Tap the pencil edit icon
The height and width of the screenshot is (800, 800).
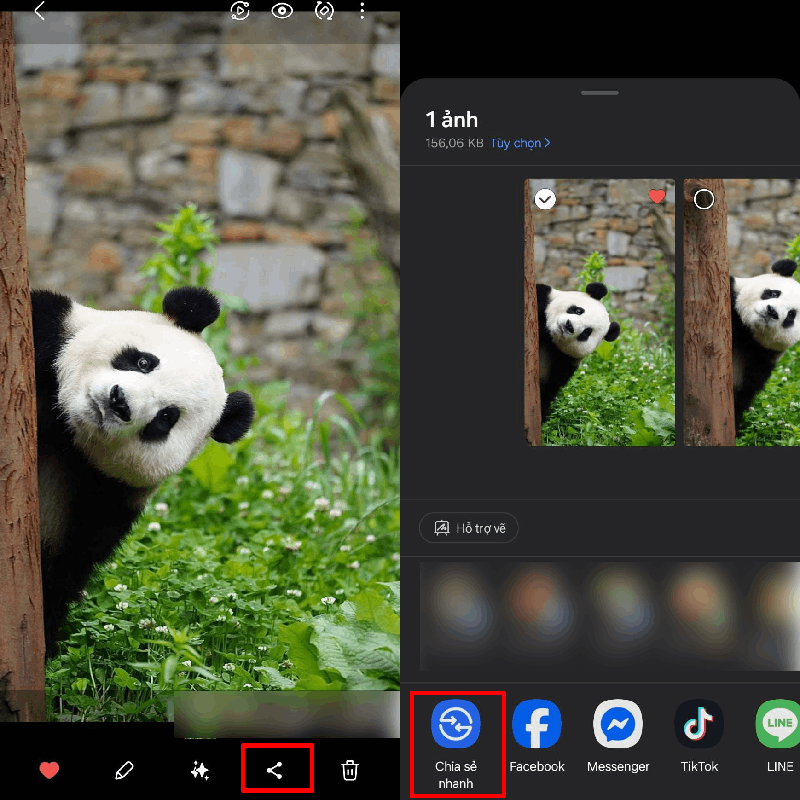(x=124, y=770)
